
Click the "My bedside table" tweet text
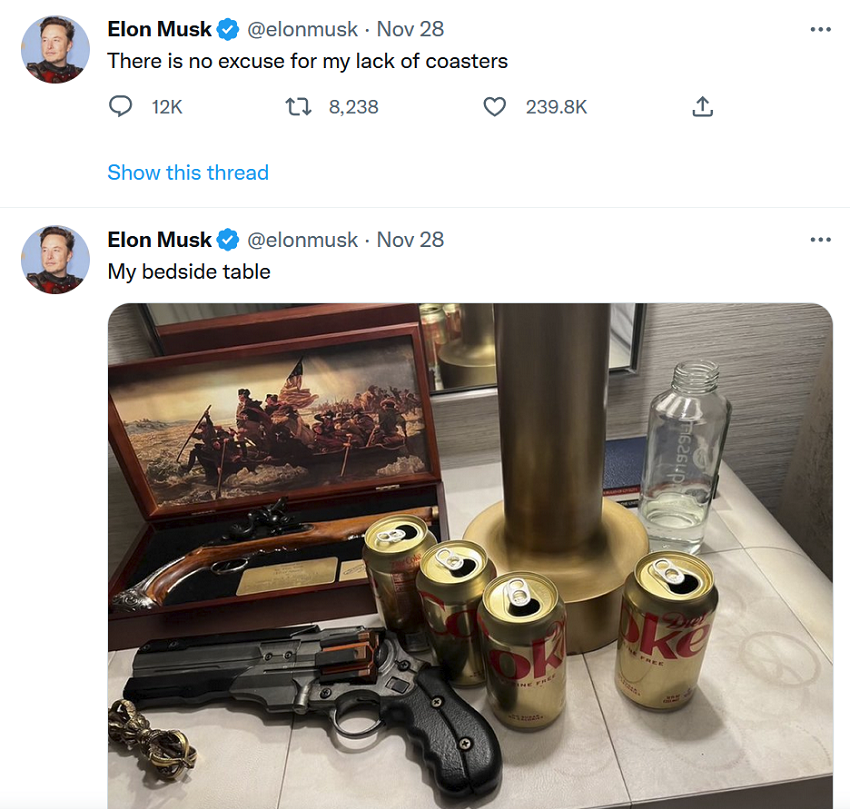(189, 271)
